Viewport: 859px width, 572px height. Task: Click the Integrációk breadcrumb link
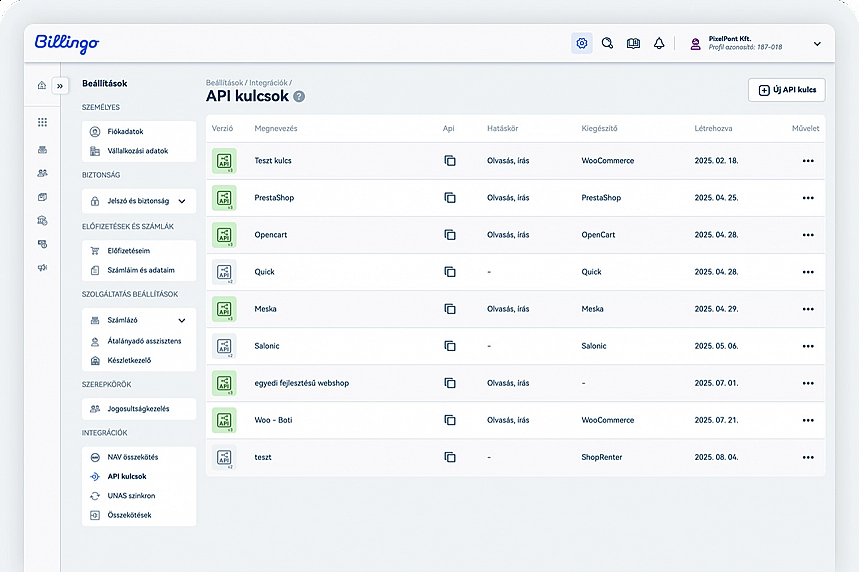point(268,82)
